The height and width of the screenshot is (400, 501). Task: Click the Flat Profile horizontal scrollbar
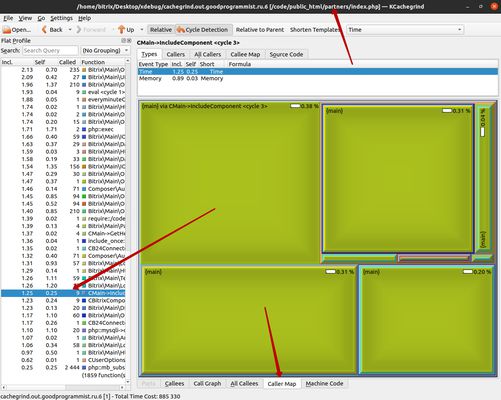click(x=63, y=388)
